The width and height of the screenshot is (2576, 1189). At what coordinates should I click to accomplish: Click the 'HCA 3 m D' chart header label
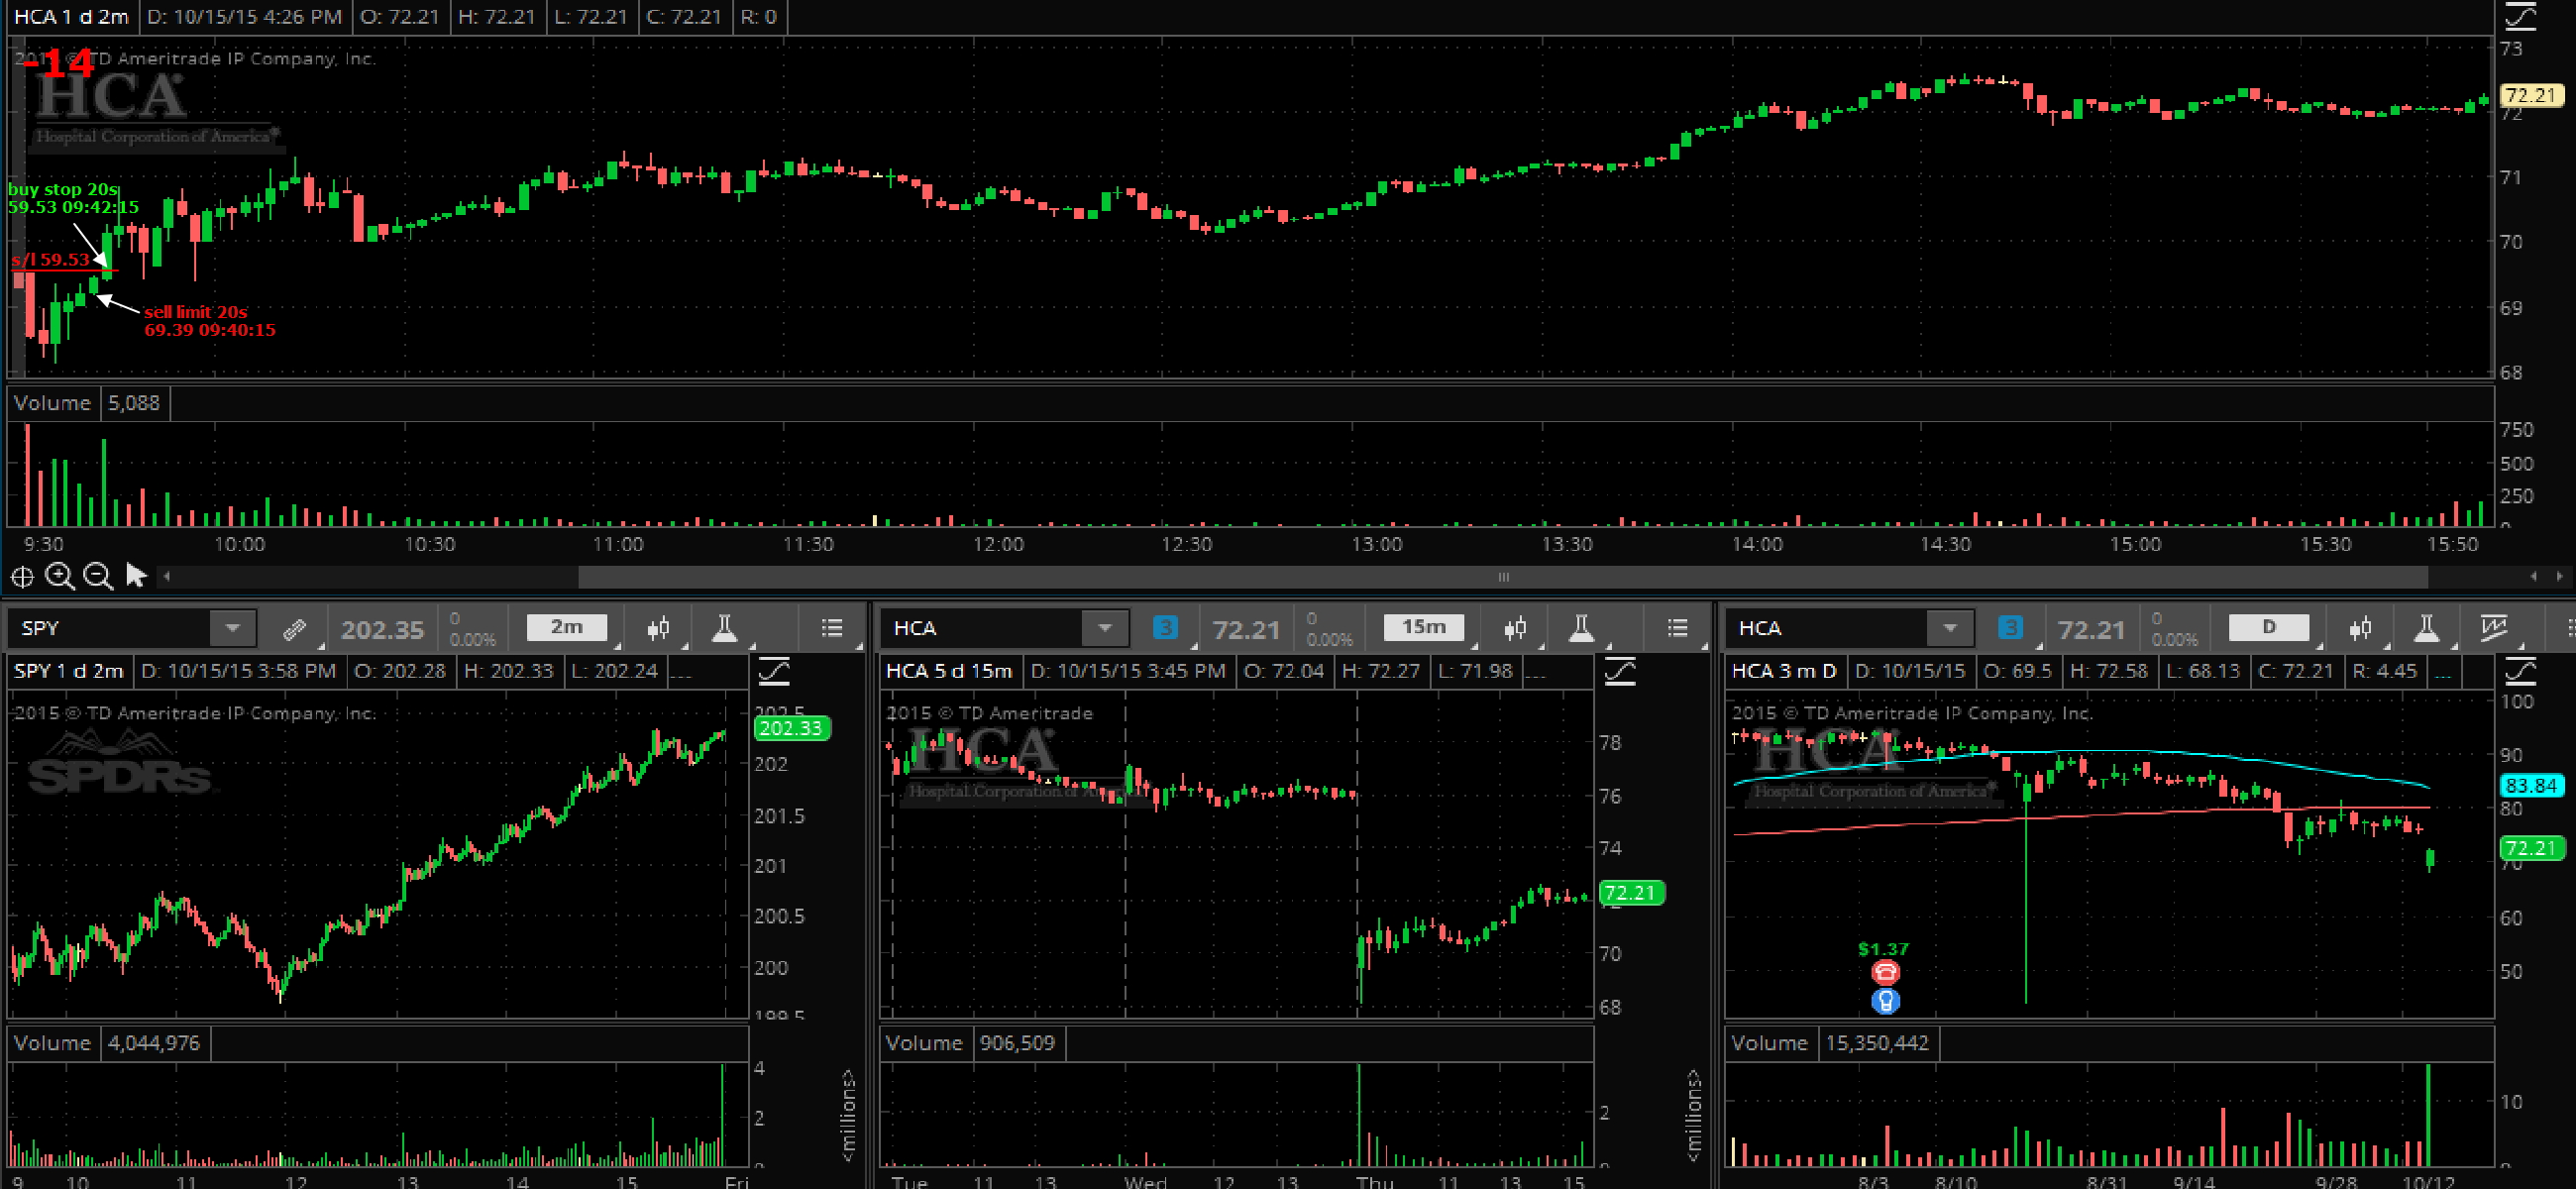pos(1783,671)
